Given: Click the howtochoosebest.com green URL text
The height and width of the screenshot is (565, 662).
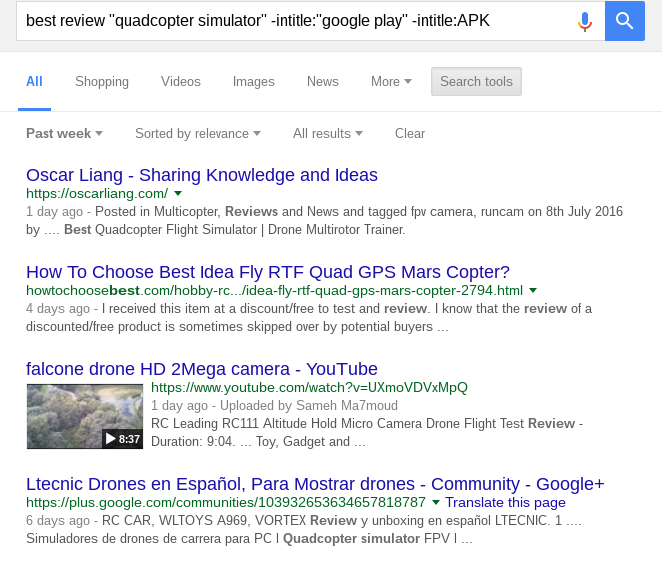Looking at the screenshot, I should coord(274,291).
